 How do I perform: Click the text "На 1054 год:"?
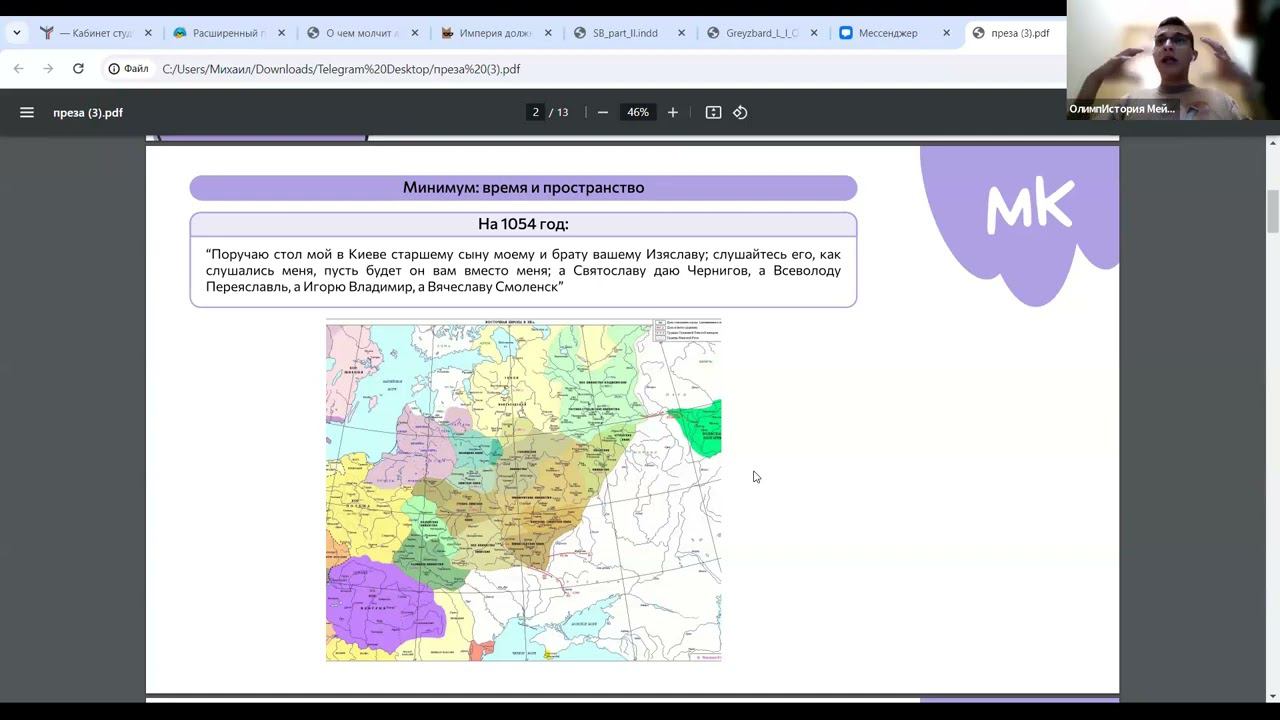523,224
